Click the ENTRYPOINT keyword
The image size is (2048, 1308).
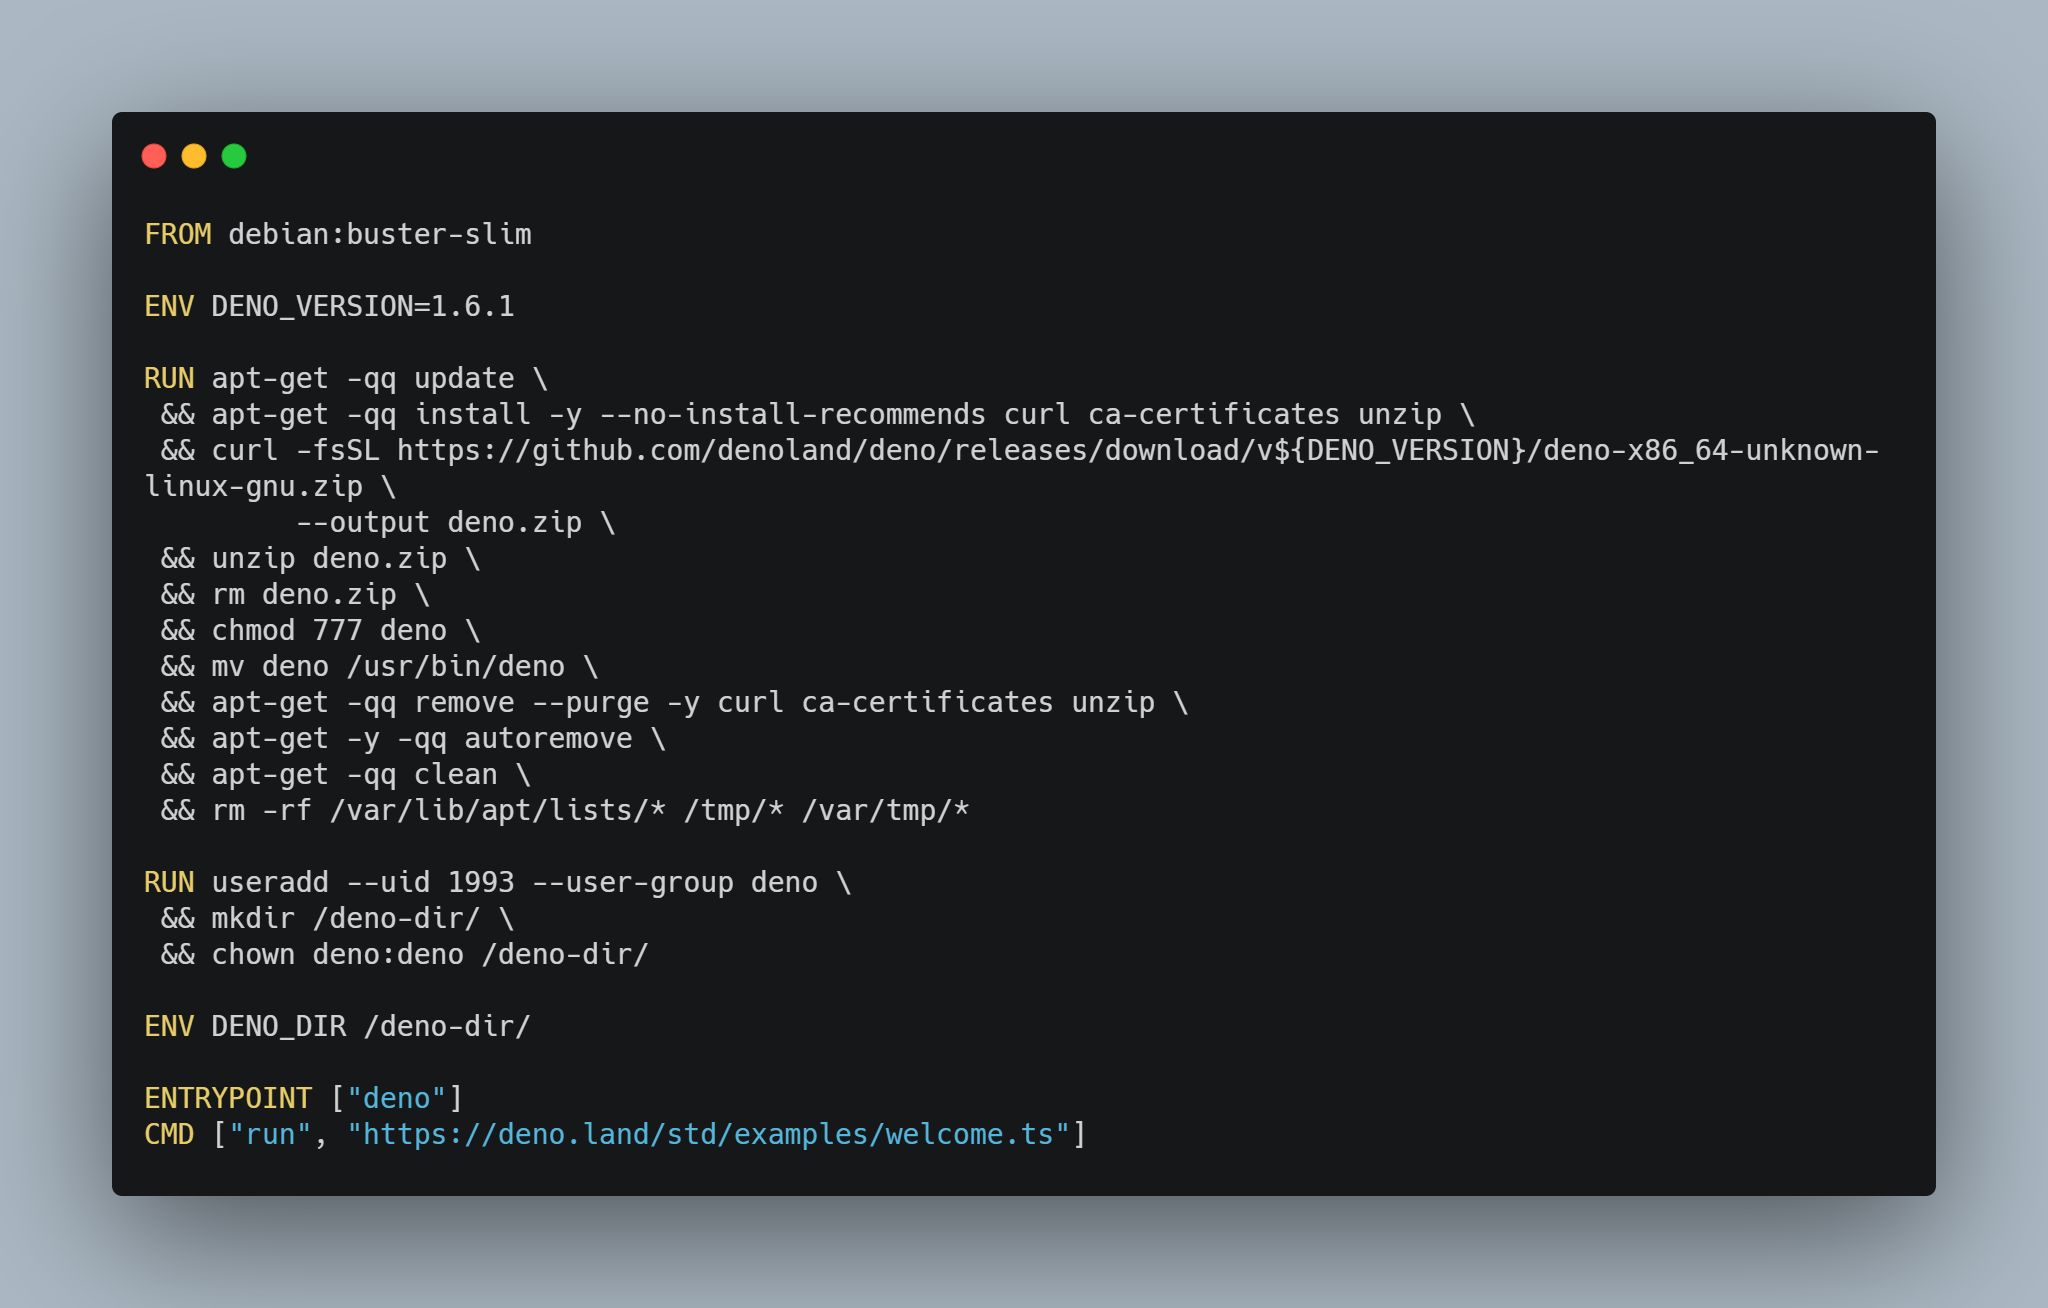click(228, 1099)
